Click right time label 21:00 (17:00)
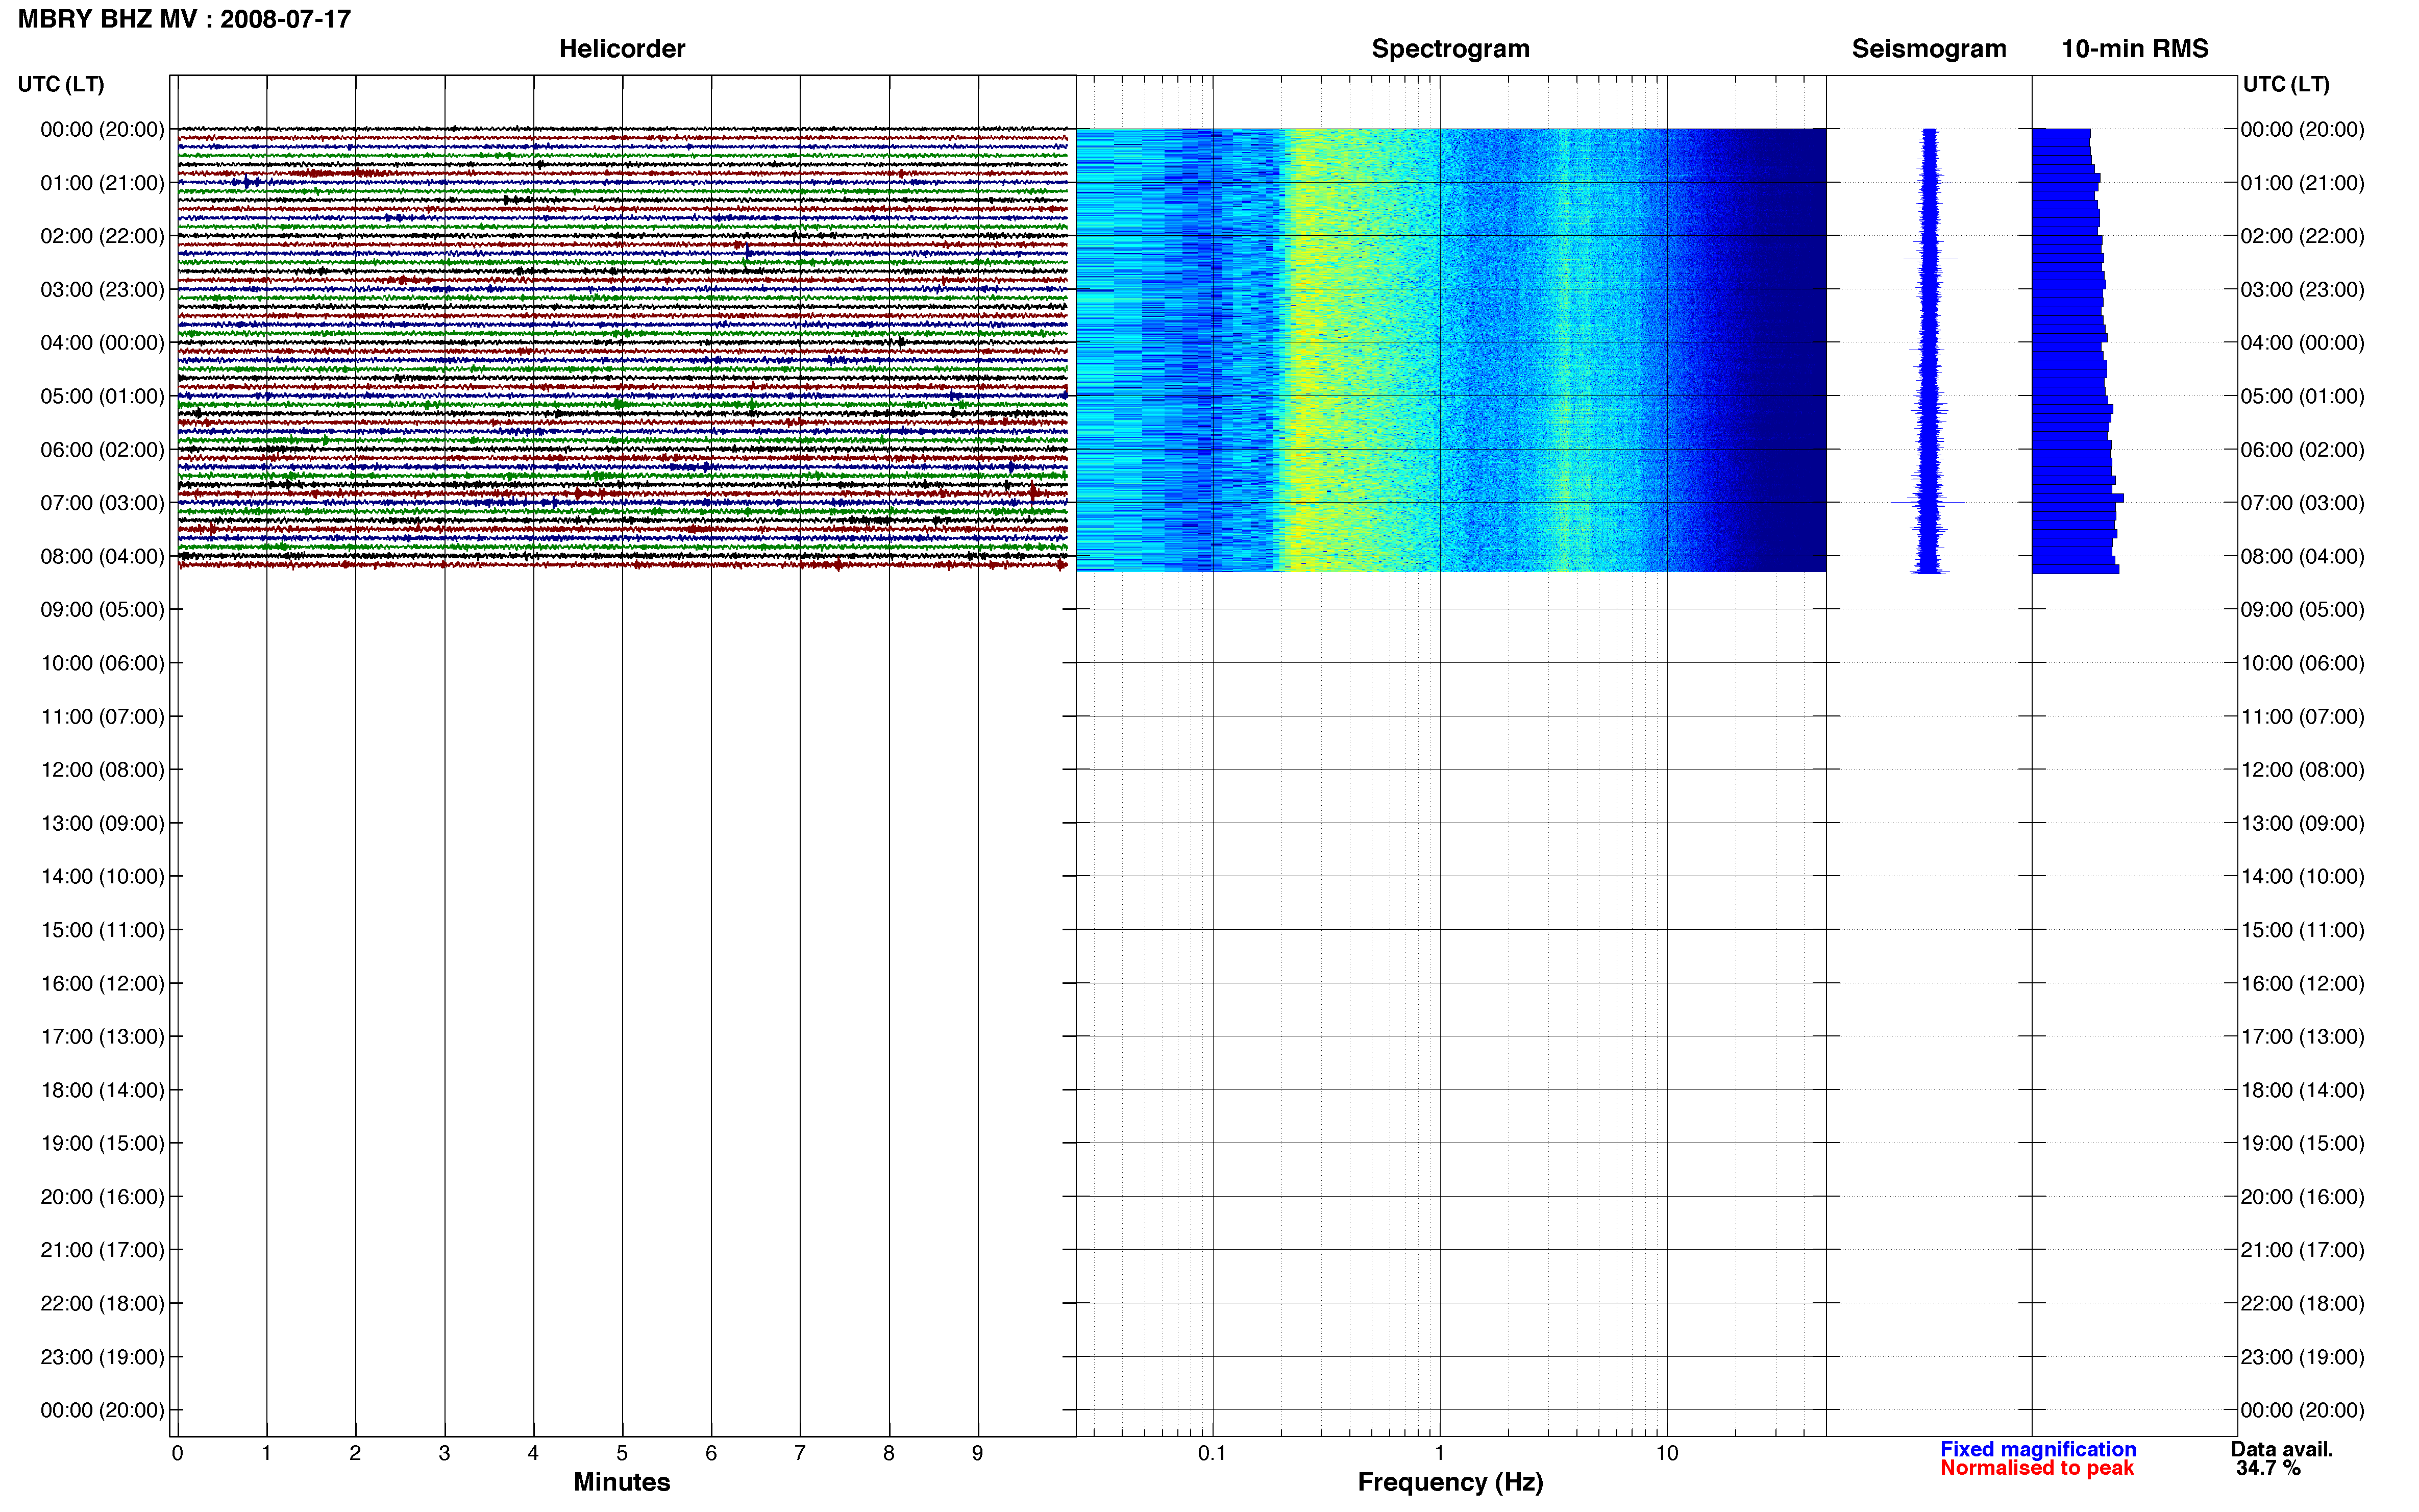 click(2302, 1250)
